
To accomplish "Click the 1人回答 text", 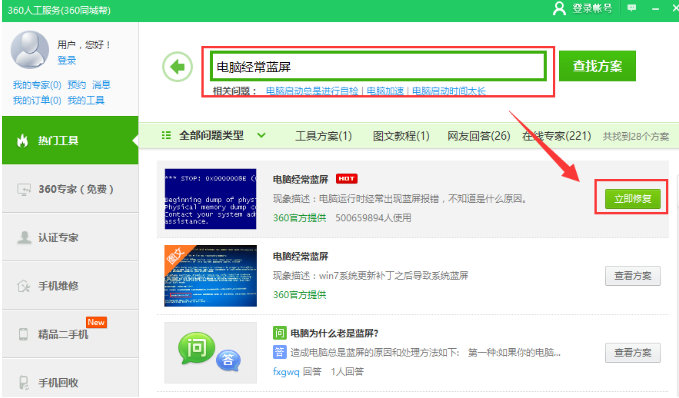I will coord(347,372).
